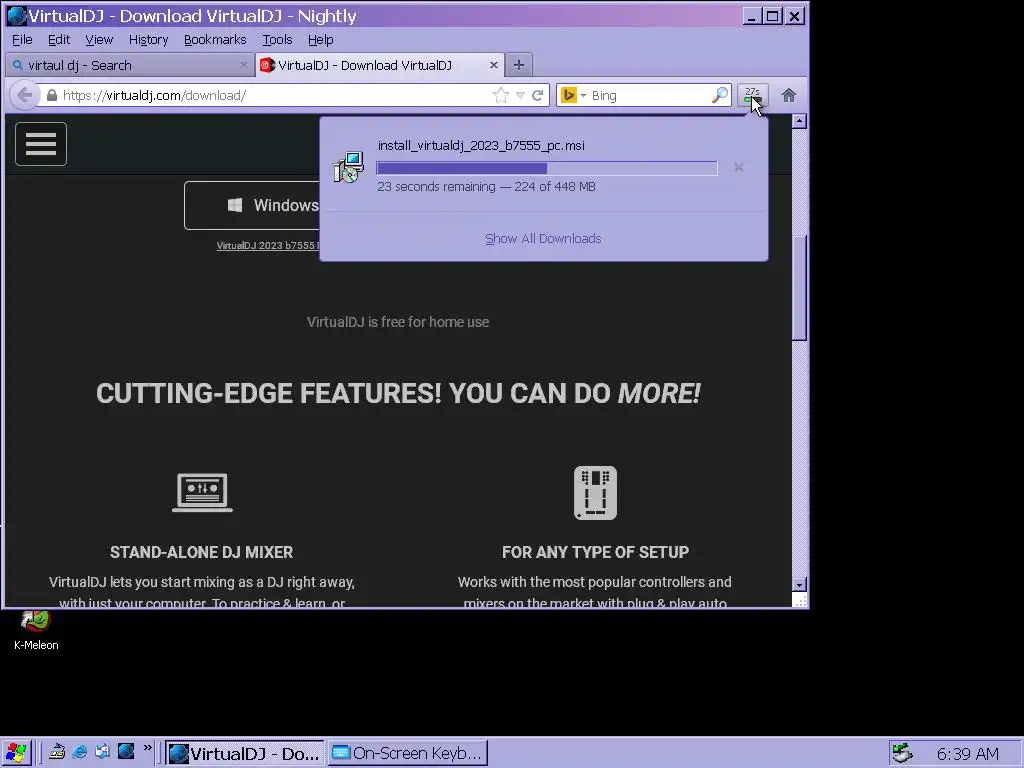Open the Help menu
The image size is (1024, 768).
click(x=321, y=40)
